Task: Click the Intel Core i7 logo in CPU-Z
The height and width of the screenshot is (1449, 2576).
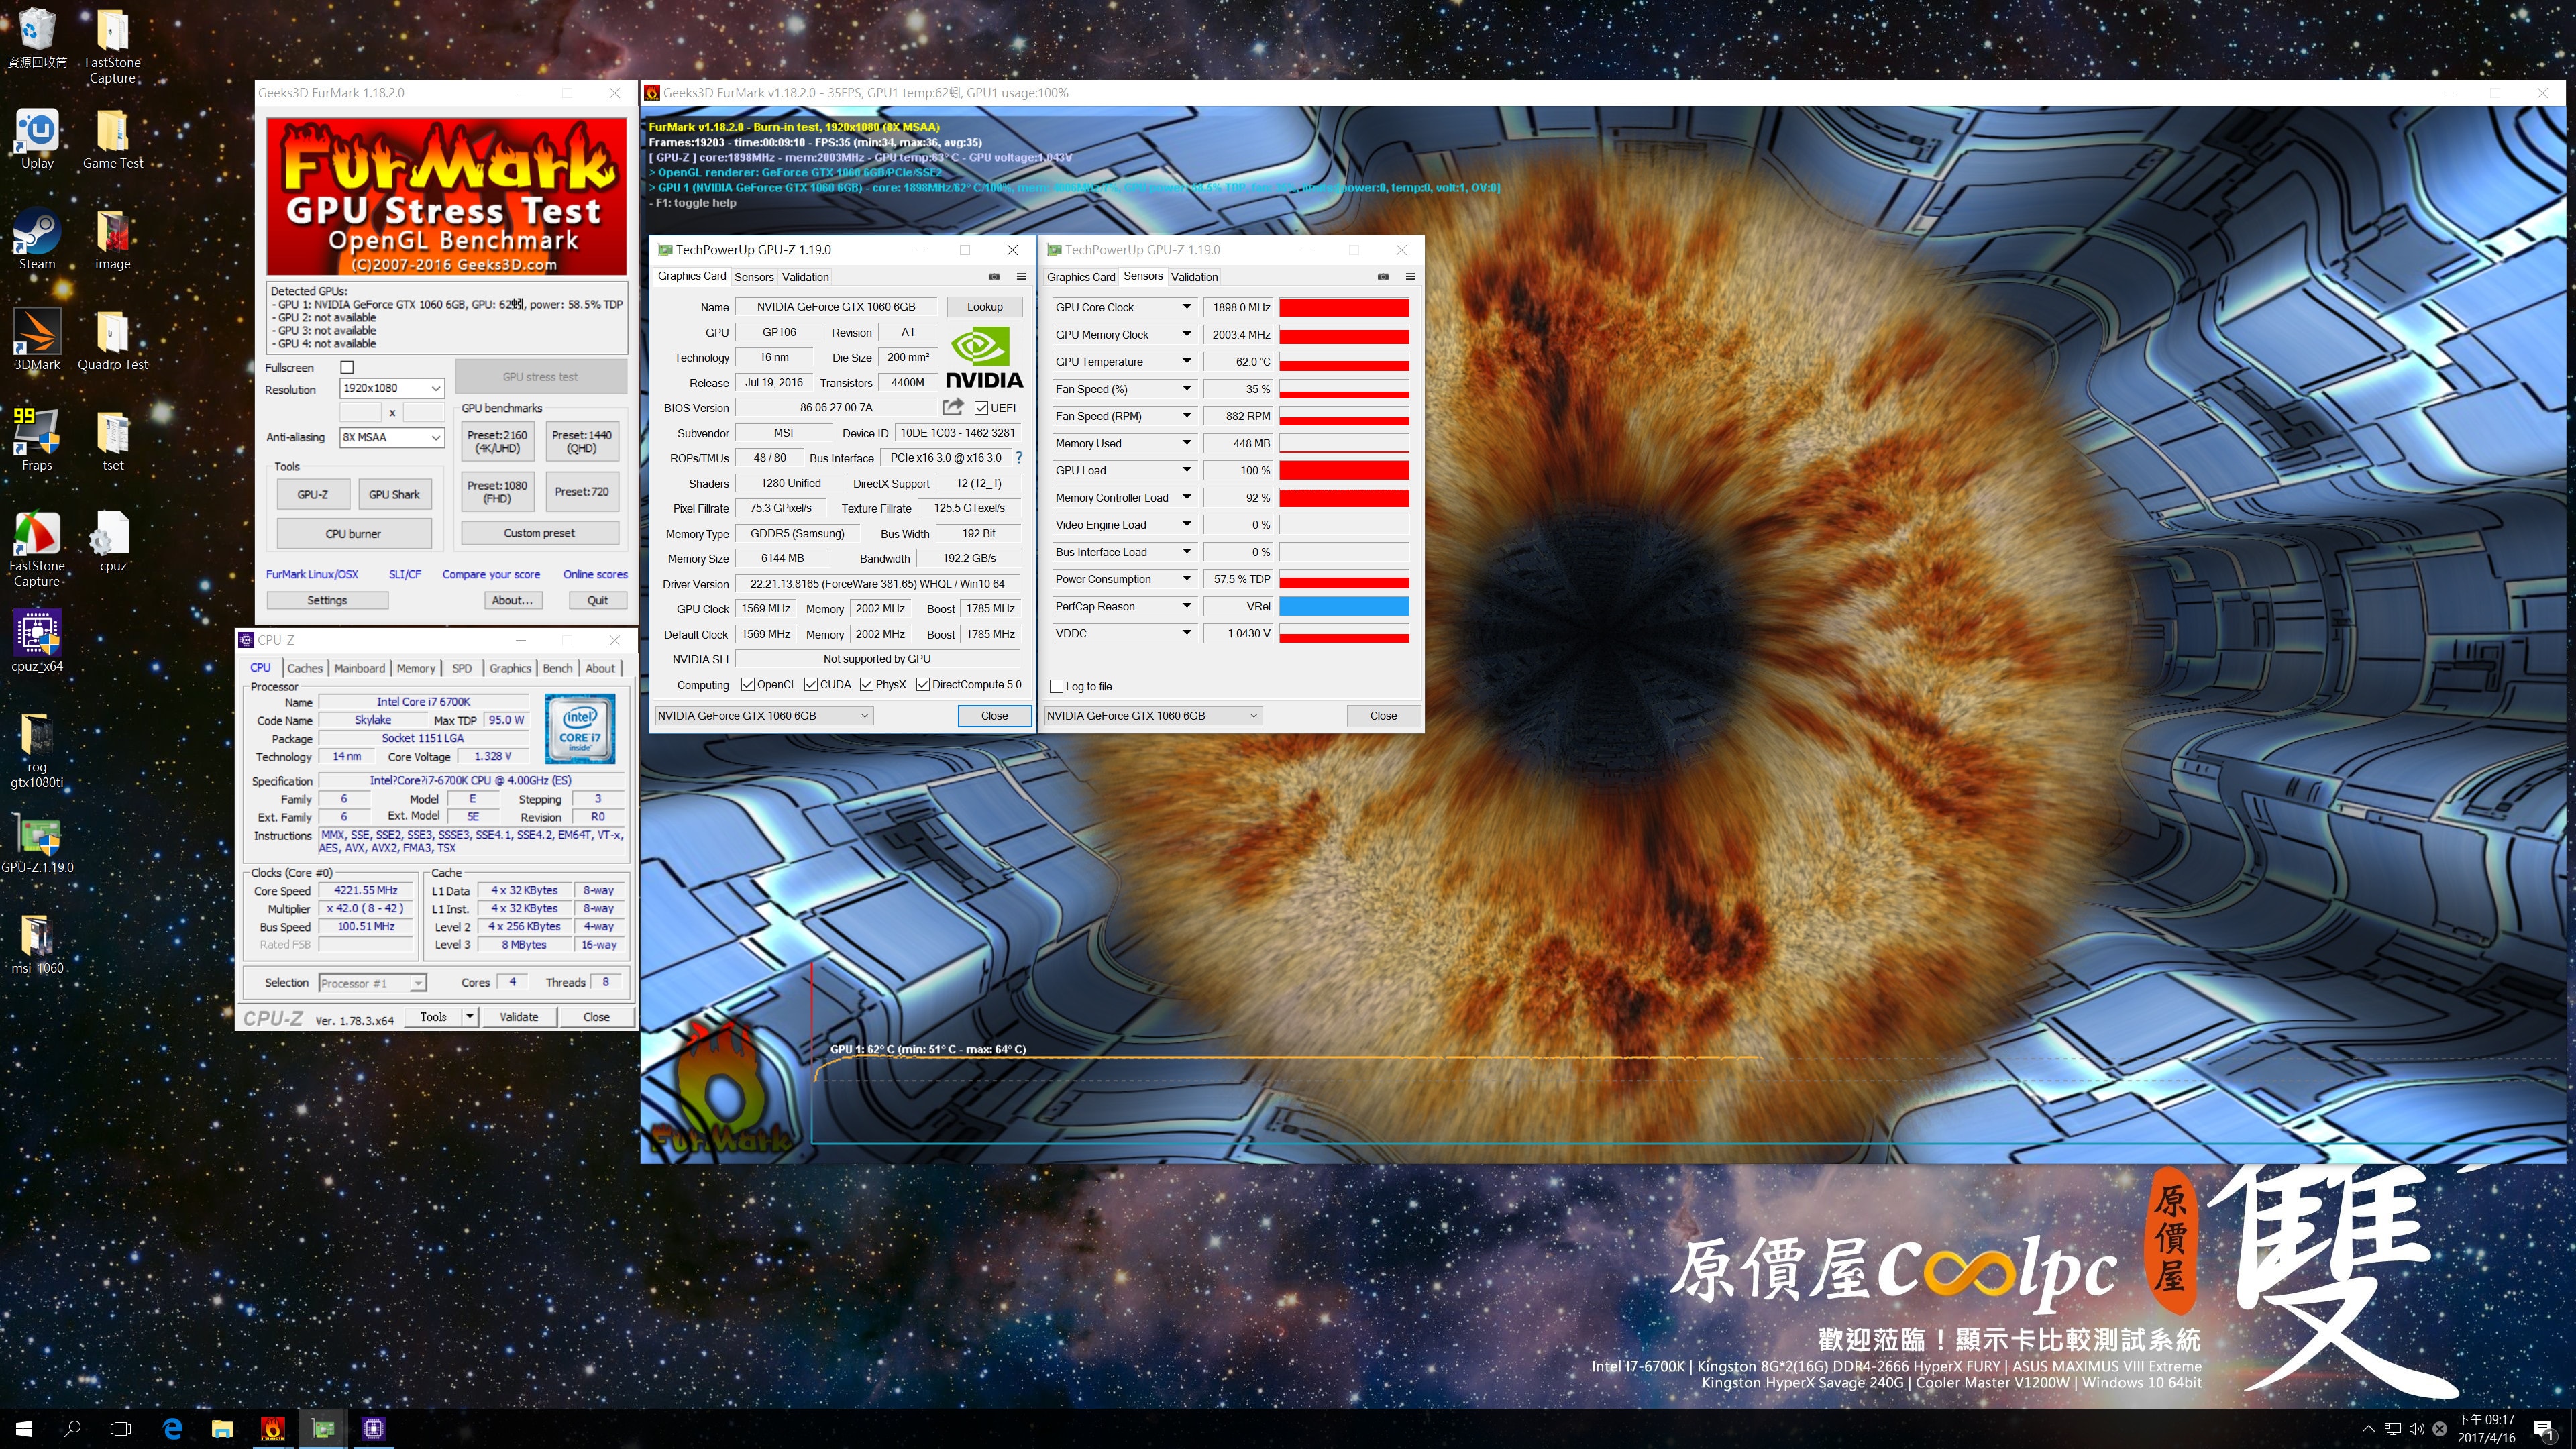Action: coord(580,729)
